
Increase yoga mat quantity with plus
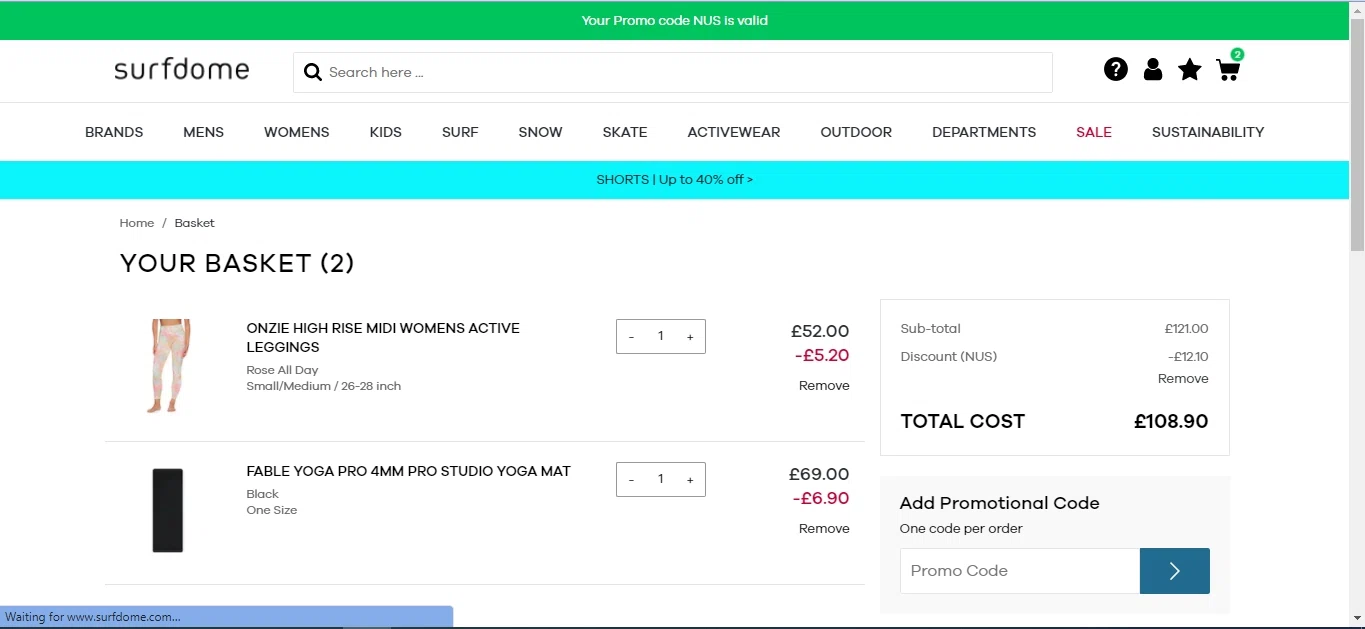690,480
